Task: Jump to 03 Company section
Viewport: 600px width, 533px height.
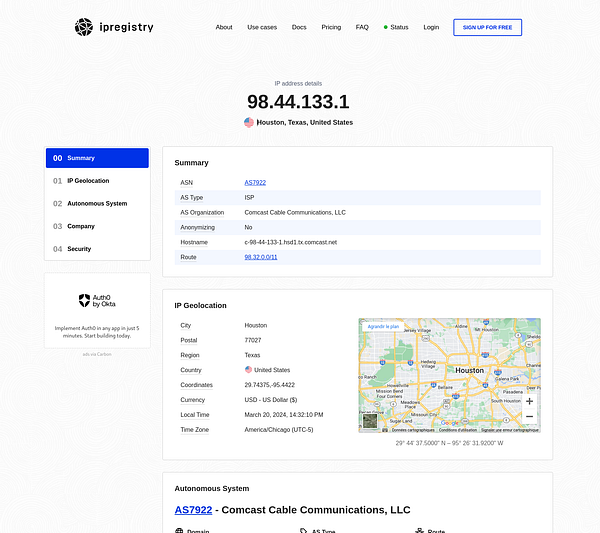Action: 97,226
